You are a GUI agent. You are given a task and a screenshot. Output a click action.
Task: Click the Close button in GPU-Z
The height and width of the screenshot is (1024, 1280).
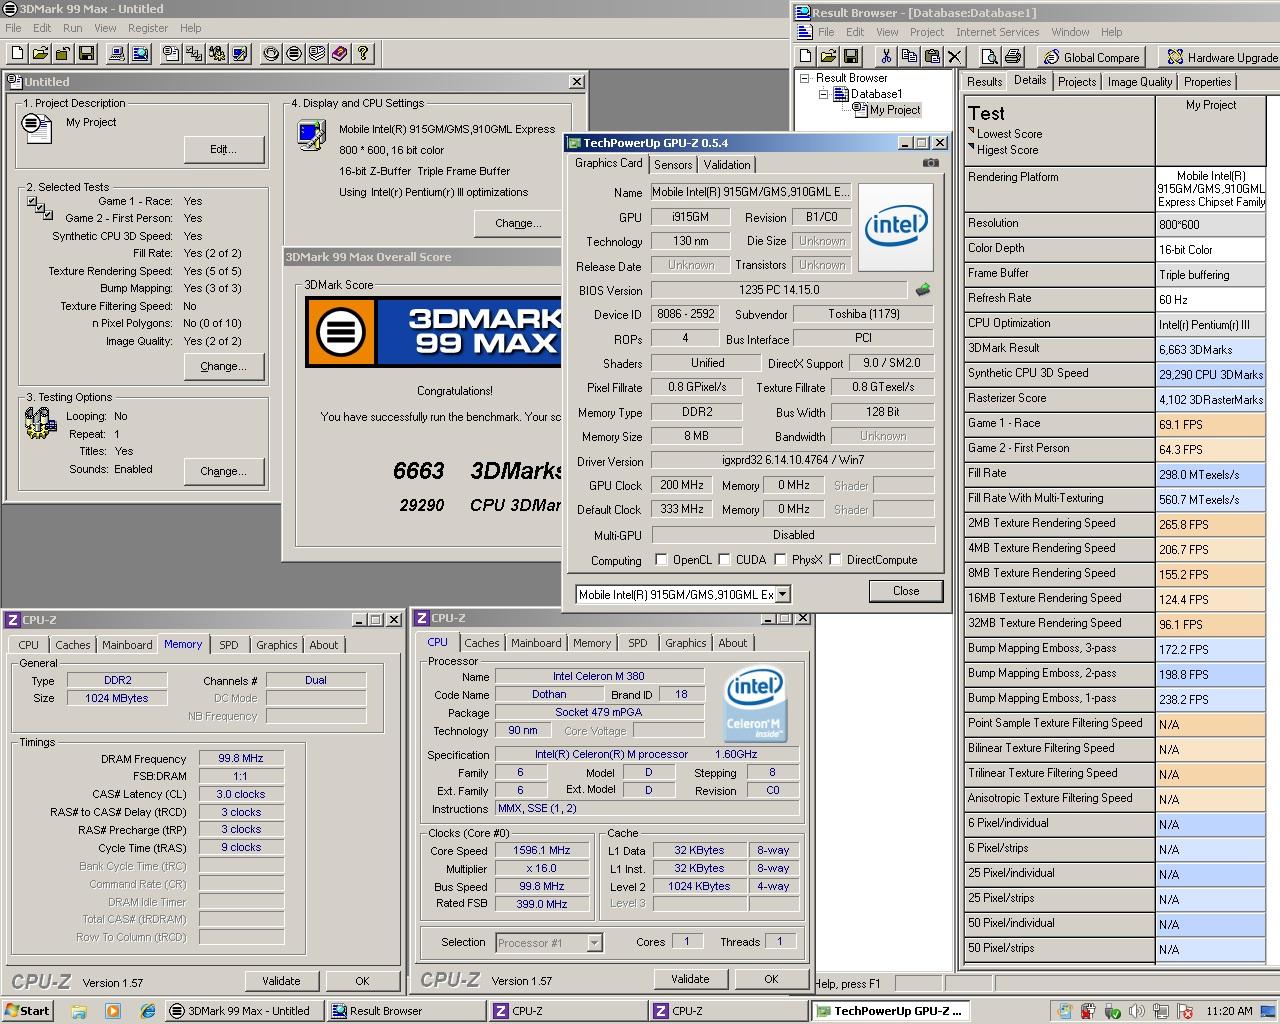[905, 591]
